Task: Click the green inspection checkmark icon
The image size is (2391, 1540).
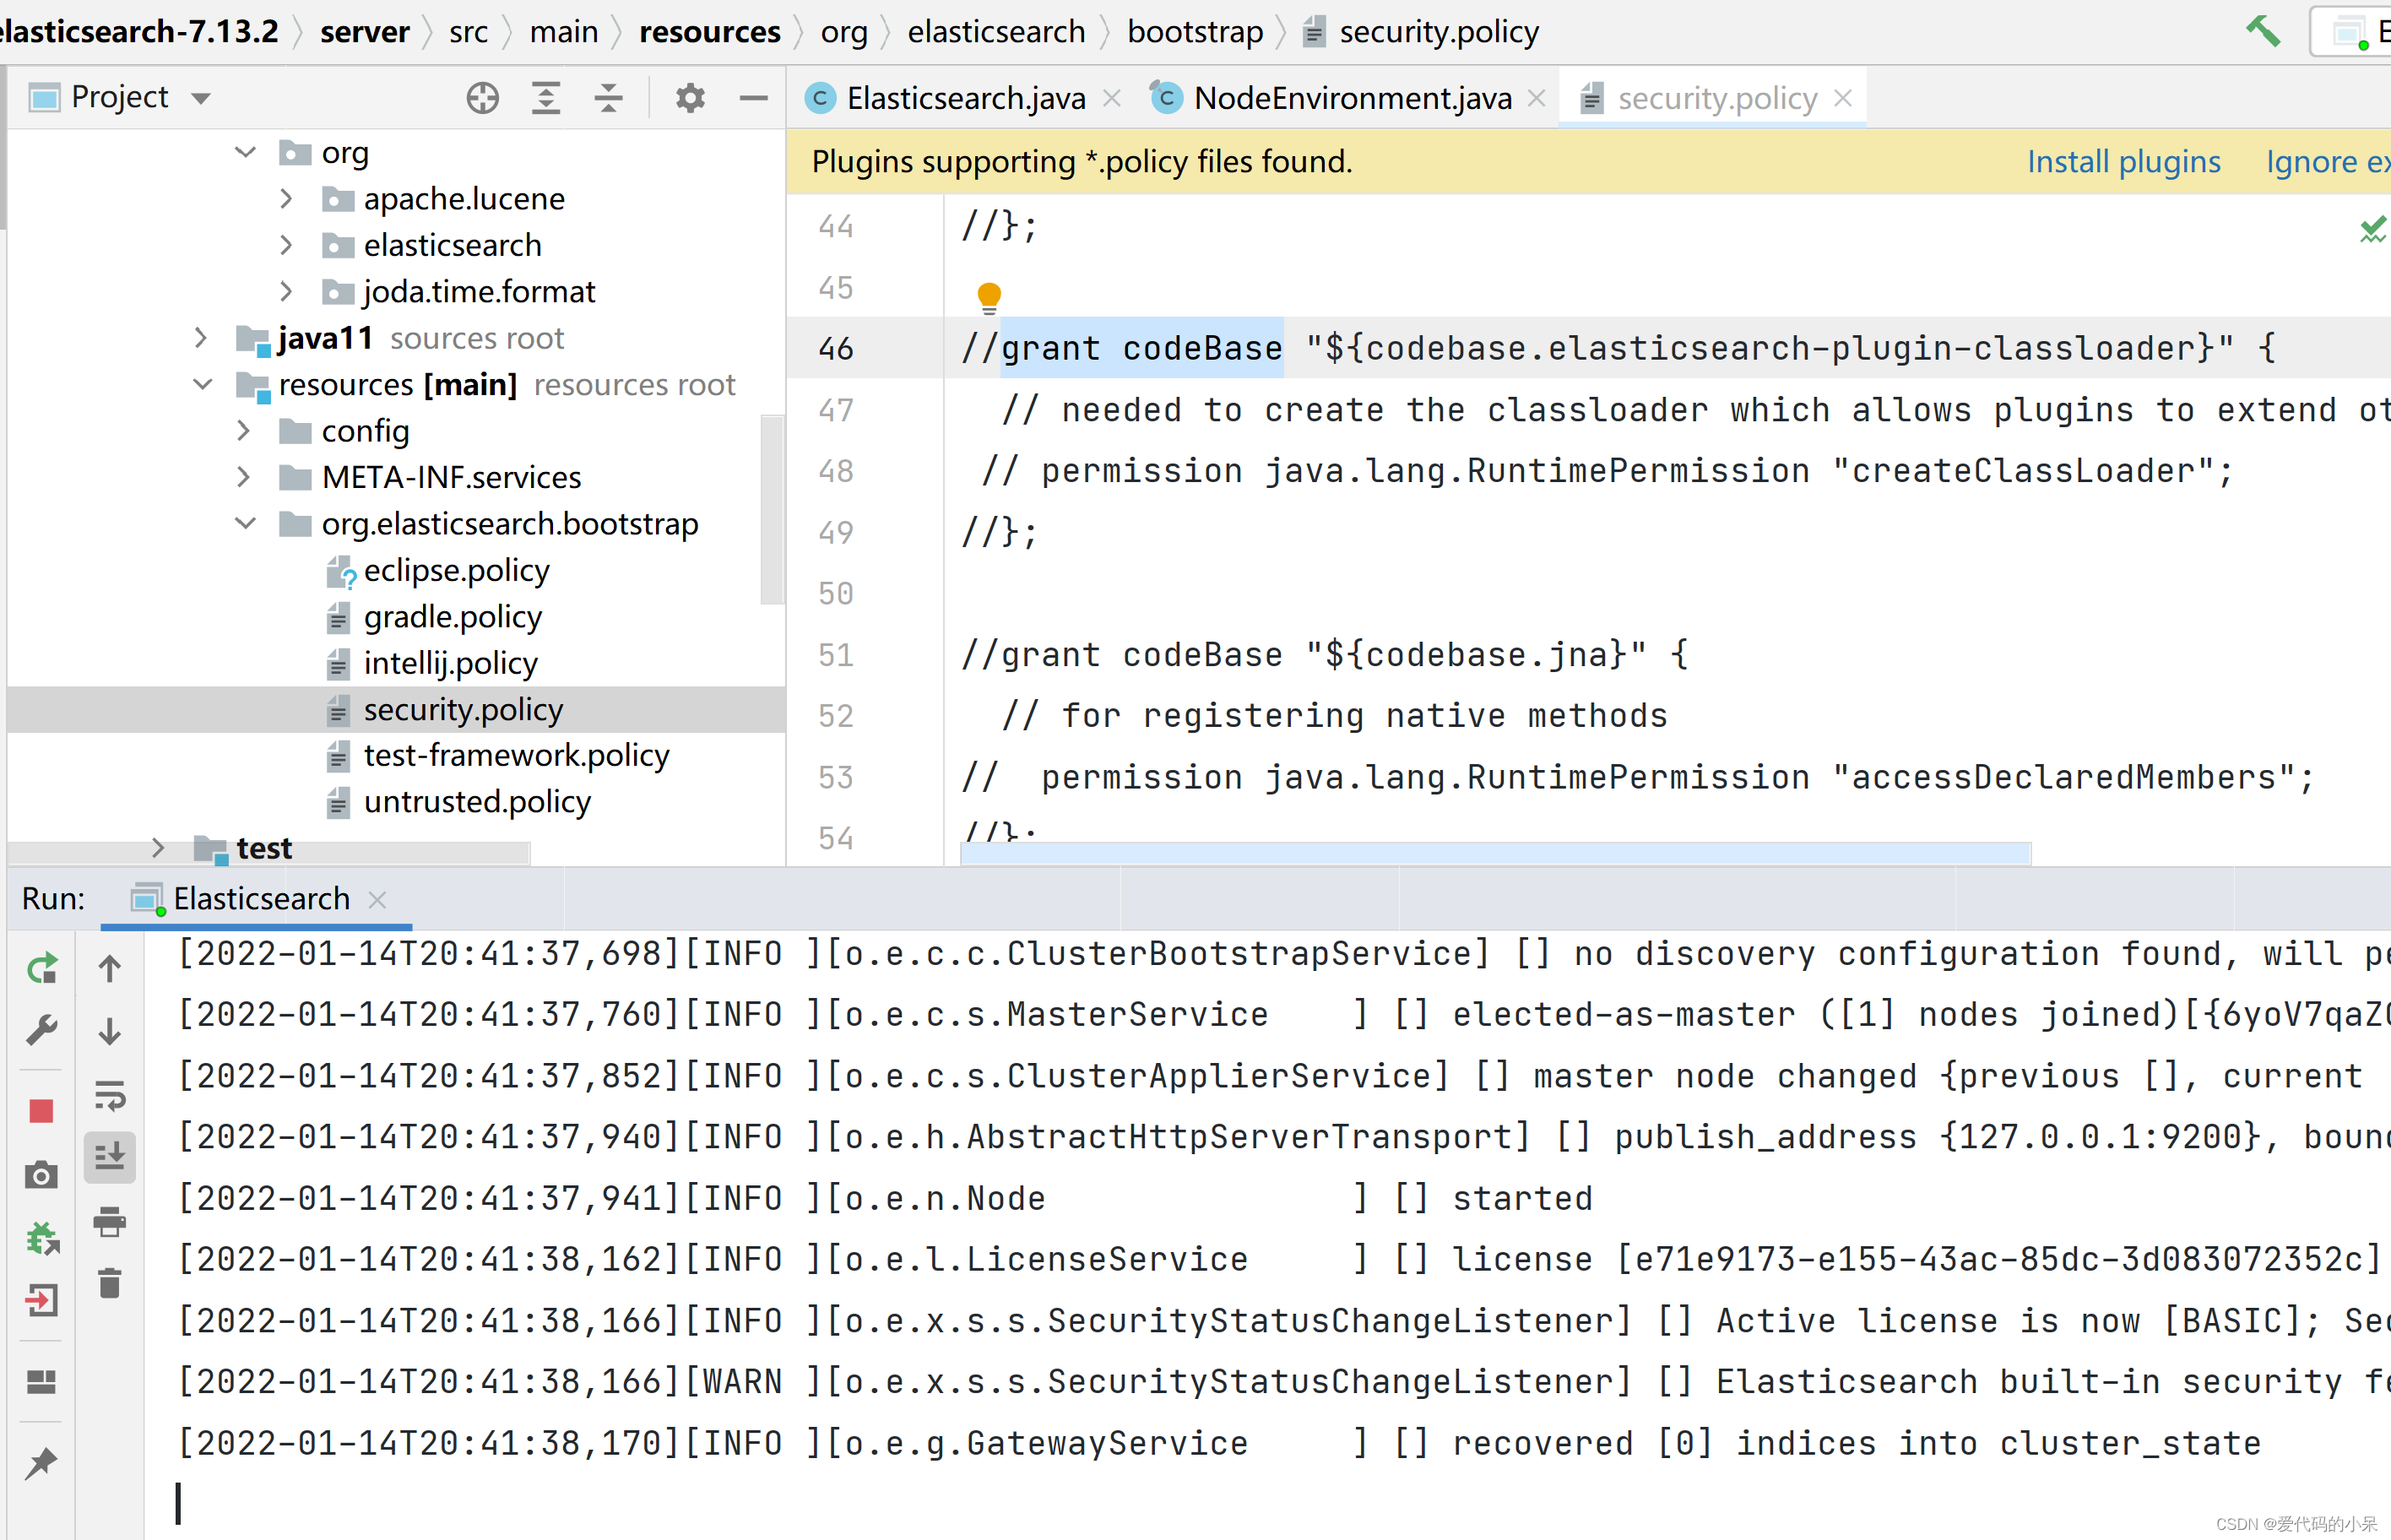Action: pyautogui.click(x=2373, y=230)
